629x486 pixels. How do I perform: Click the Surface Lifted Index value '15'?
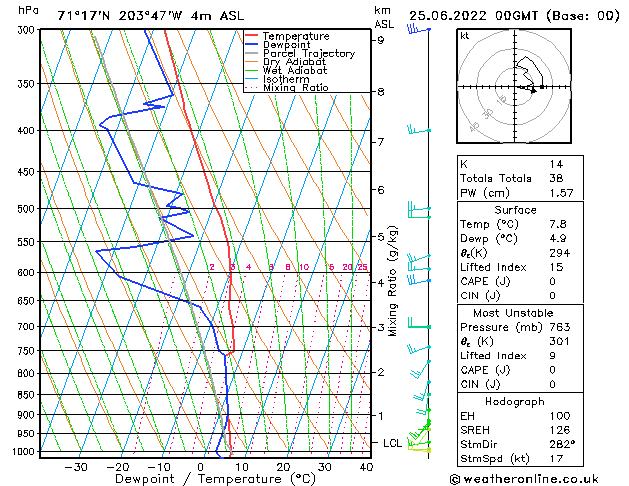[x=556, y=267]
